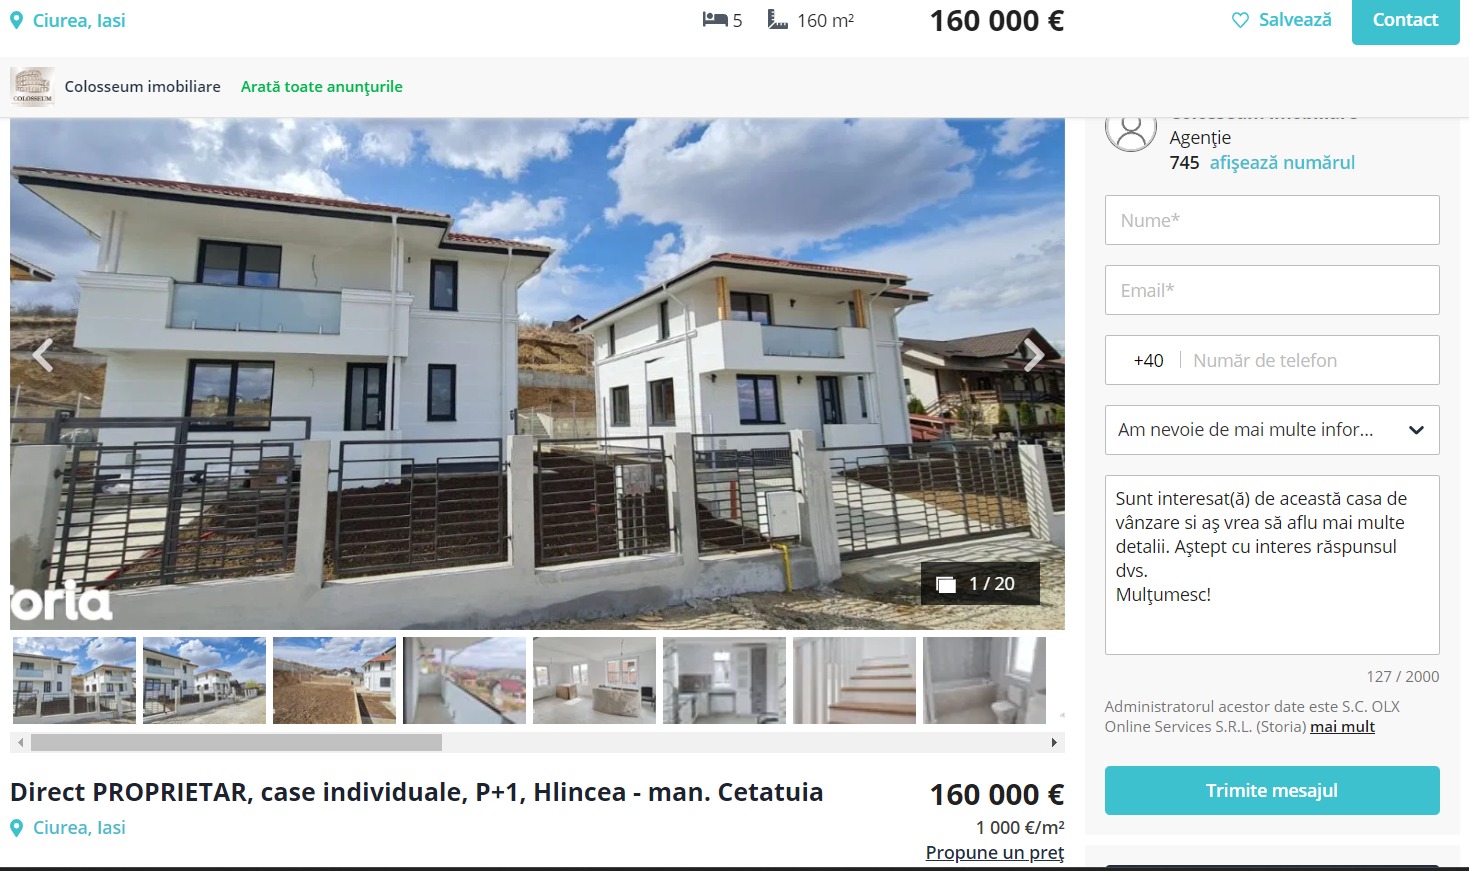Click the location pin icon near Ciurea, Iasi header
1469x871 pixels.
(16, 21)
